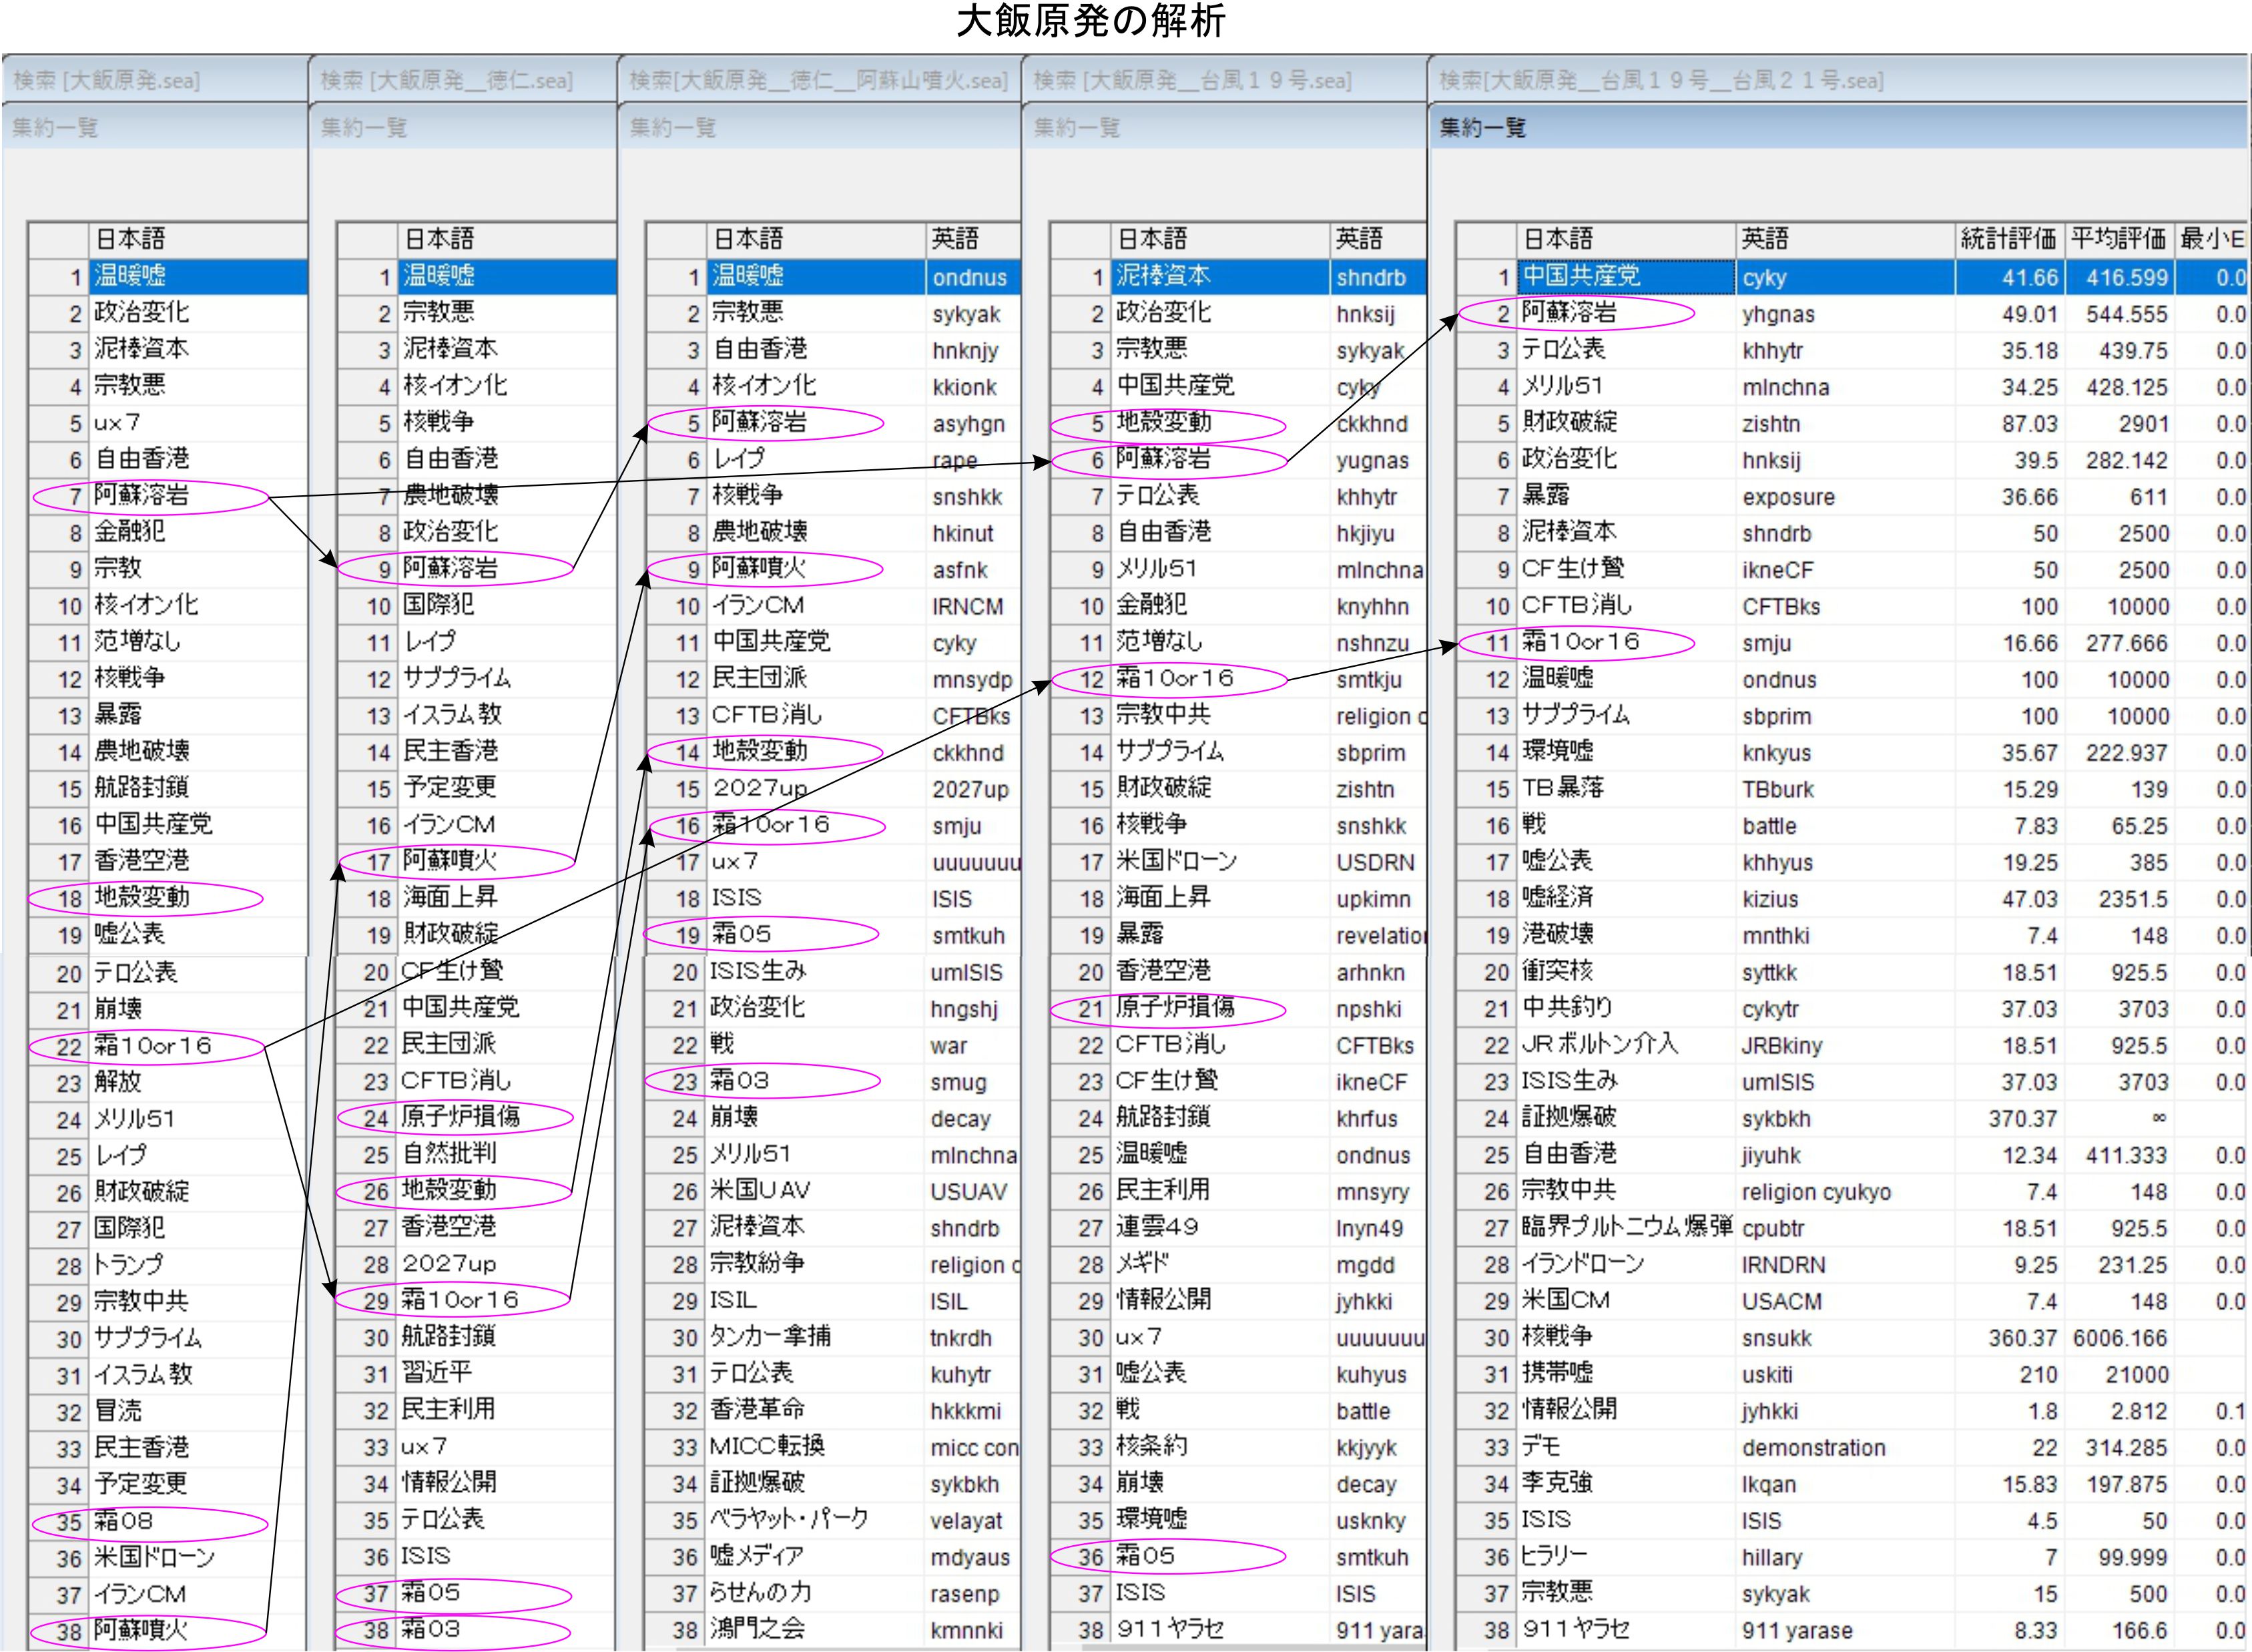Screen dimensions: 2252x1652
Task: Select 霜05 row 19 in third list
Action: (741, 935)
